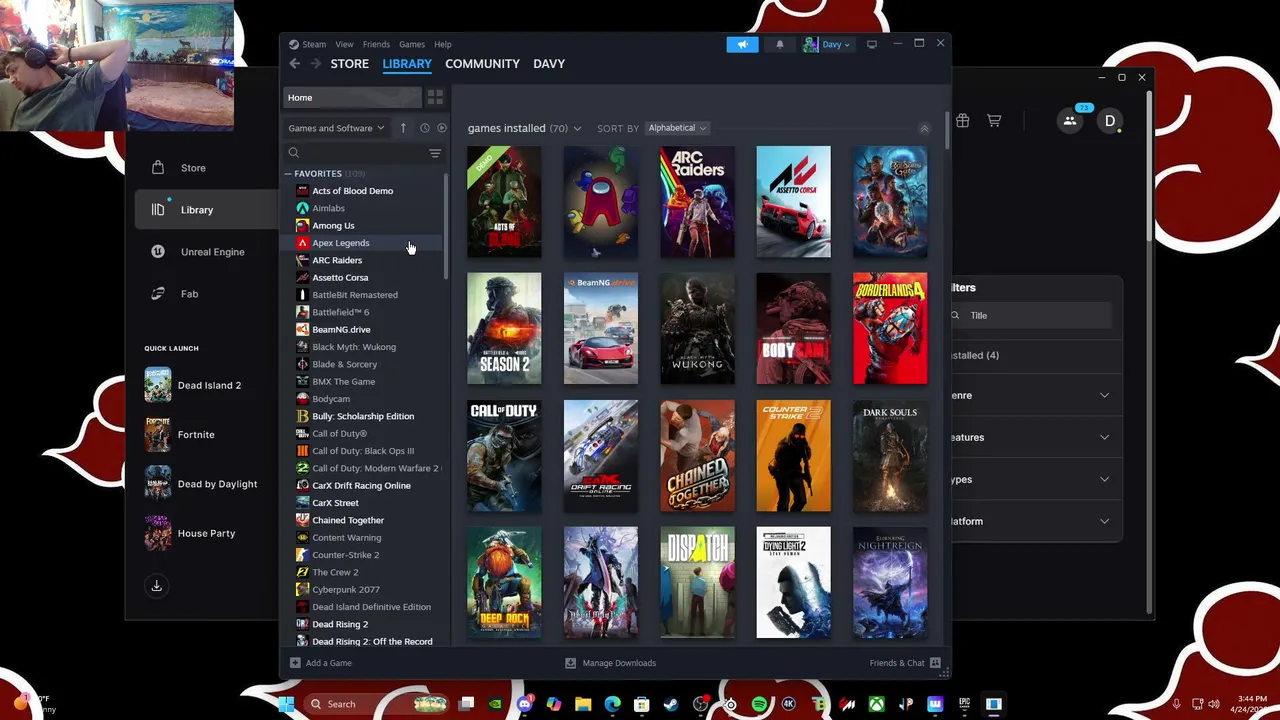The height and width of the screenshot is (720, 1280).
Task: Click the Windows Start button
Action: tap(286, 704)
